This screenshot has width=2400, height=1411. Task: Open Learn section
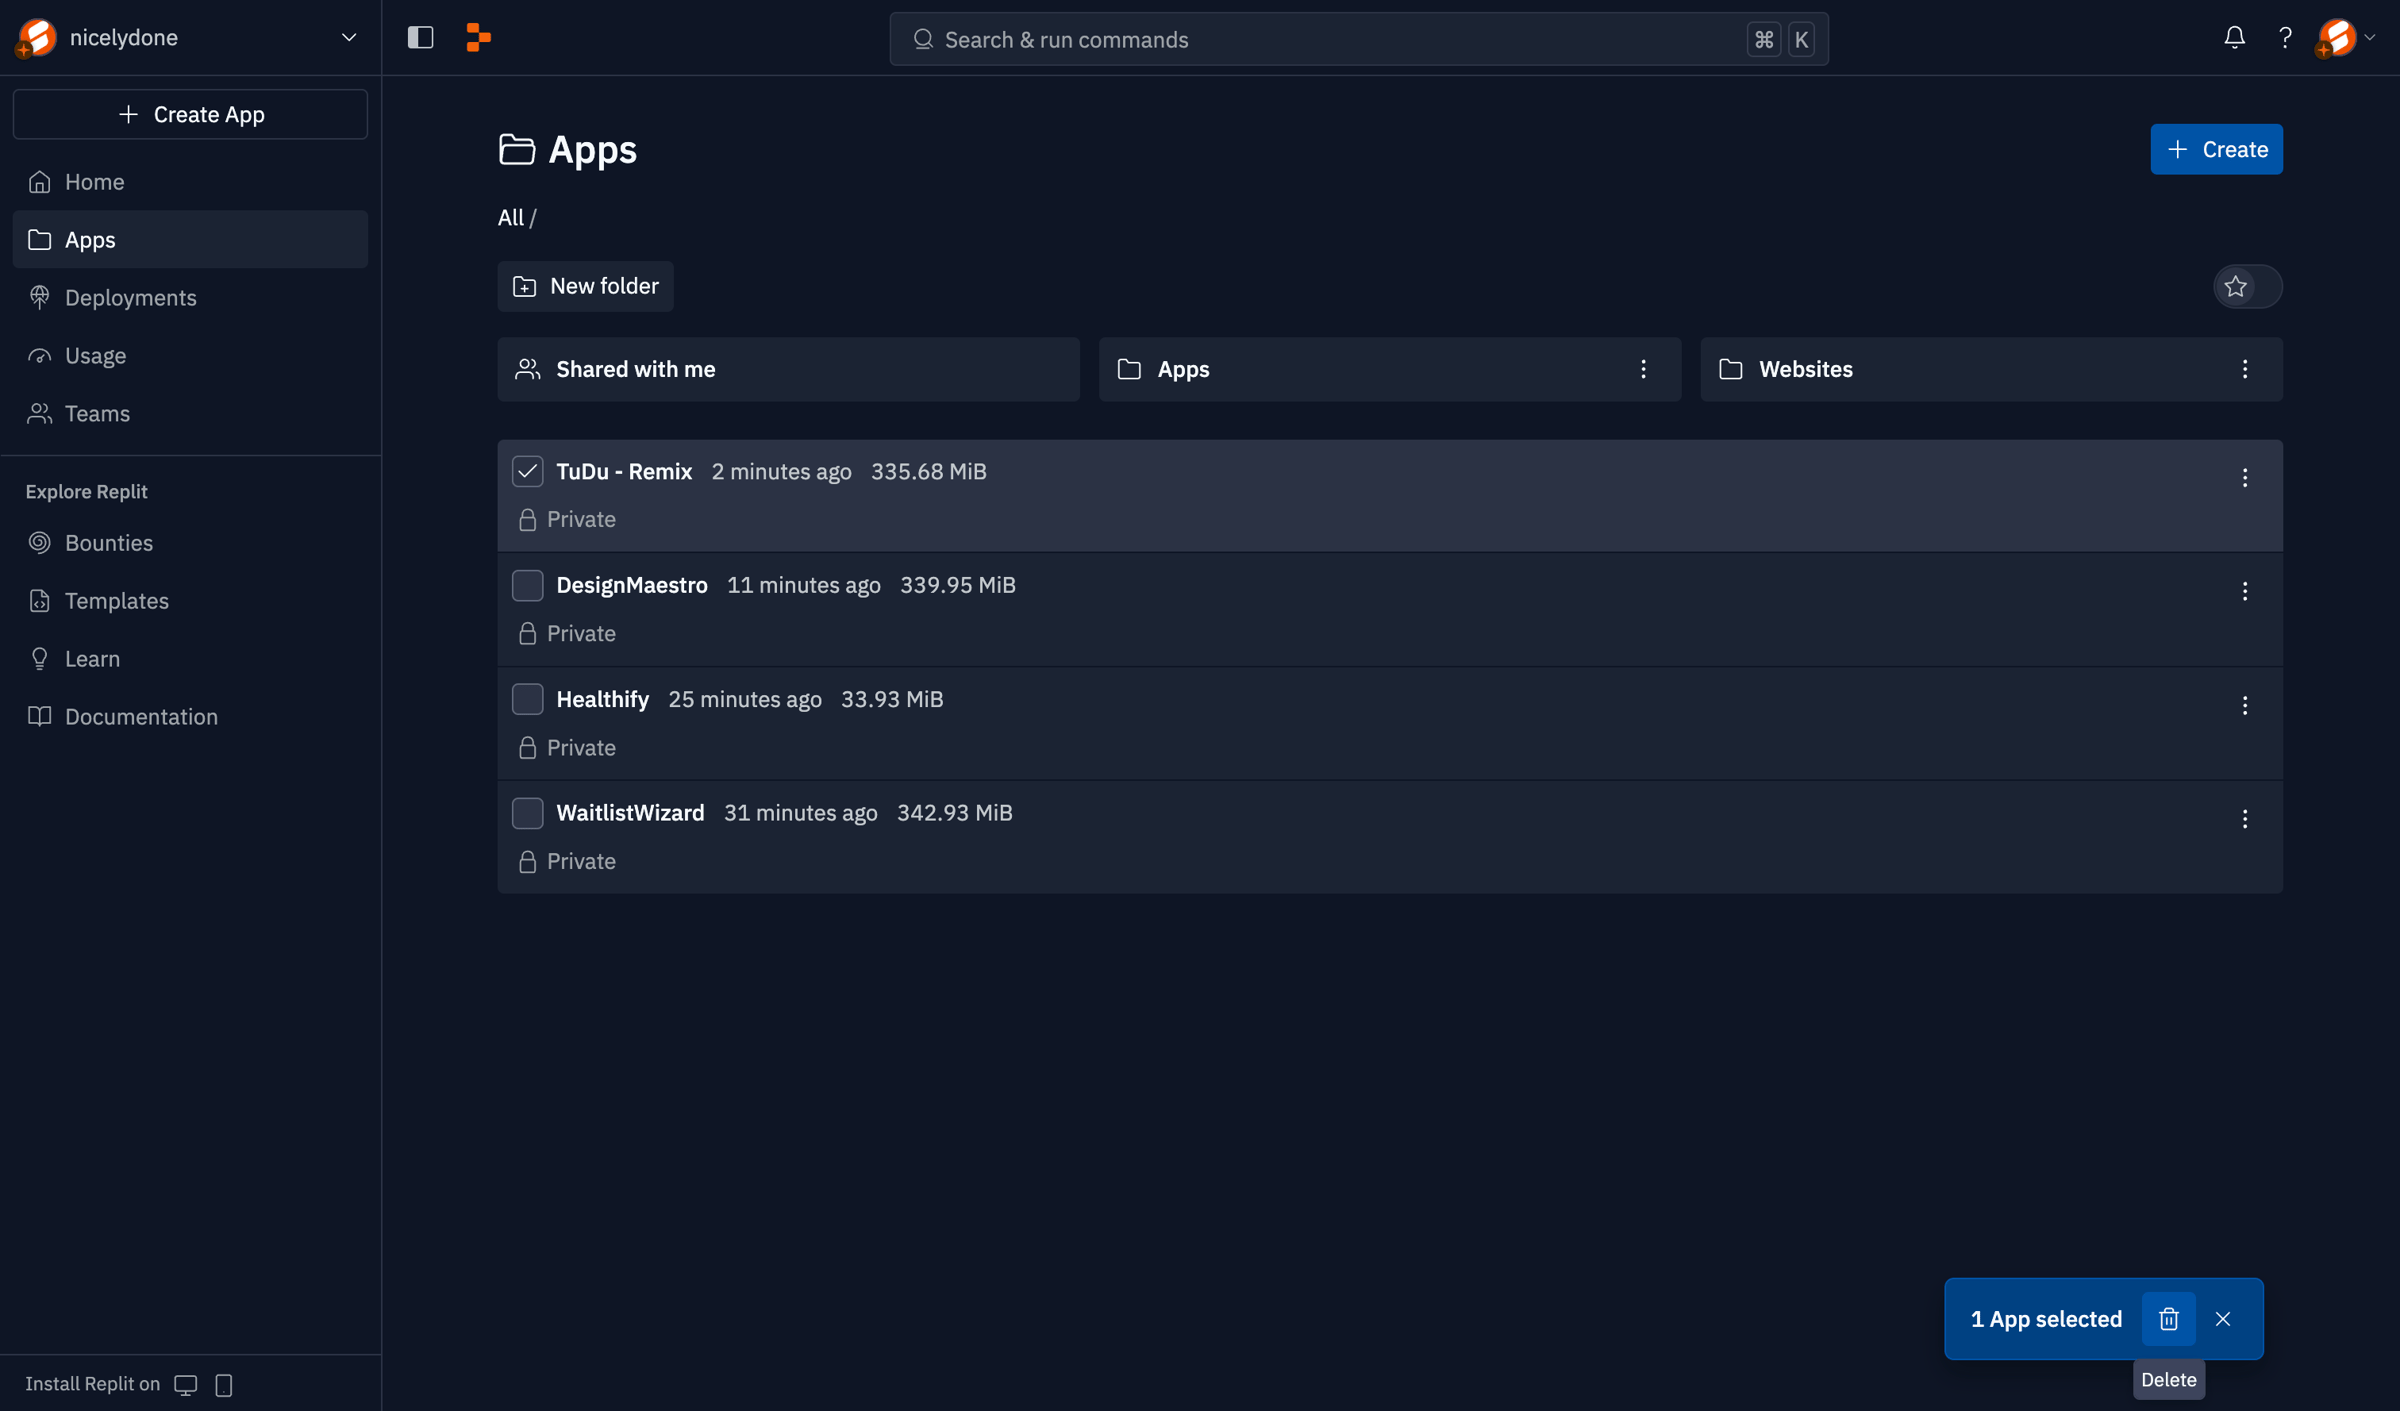[190, 659]
